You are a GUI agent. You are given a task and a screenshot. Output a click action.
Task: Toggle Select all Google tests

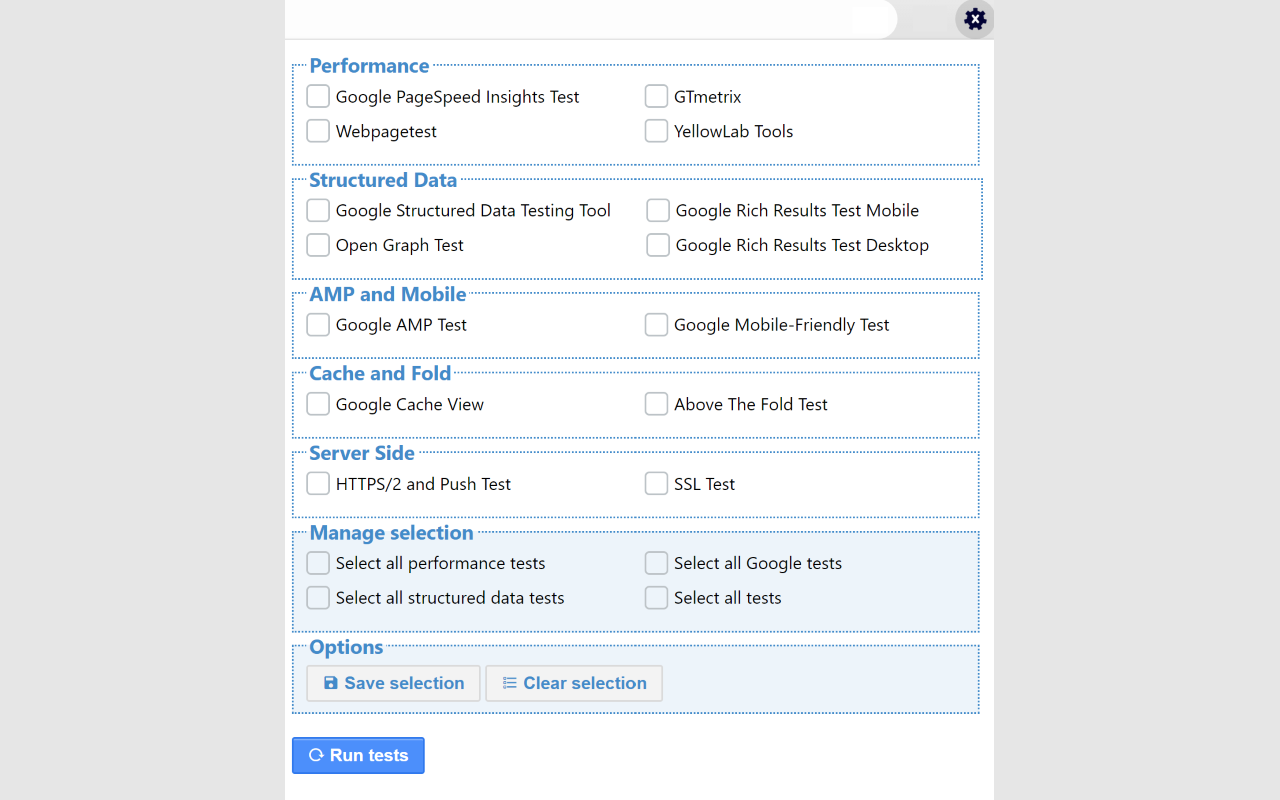[656, 563]
